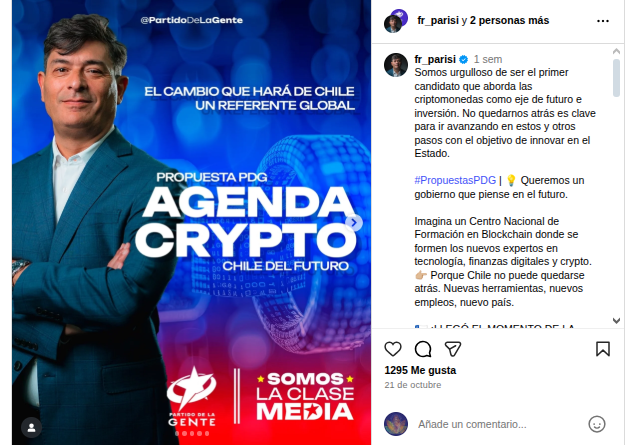Share post via paper plane icon
The width and height of the screenshot is (630, 445).
pyautogui.click(x=453, y=349)
